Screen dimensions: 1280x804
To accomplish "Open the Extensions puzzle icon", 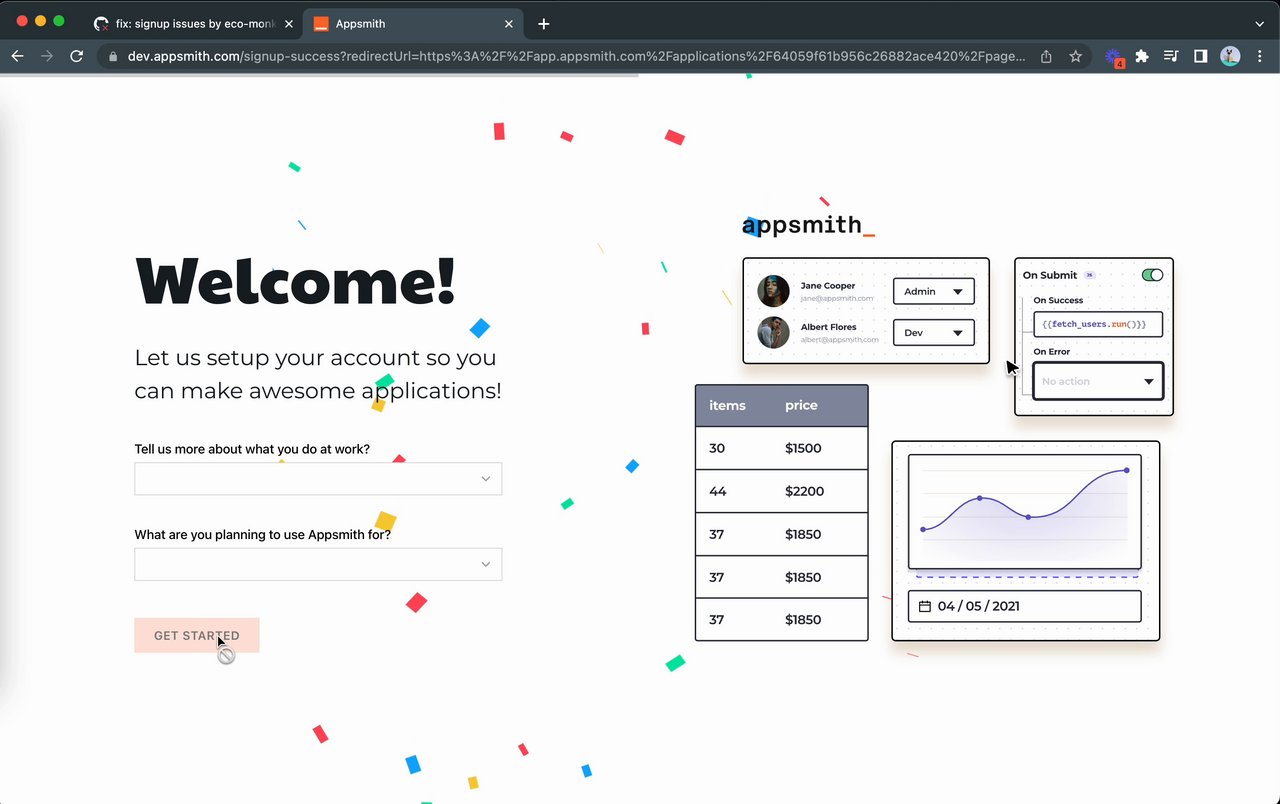I will coord(1142,57).
